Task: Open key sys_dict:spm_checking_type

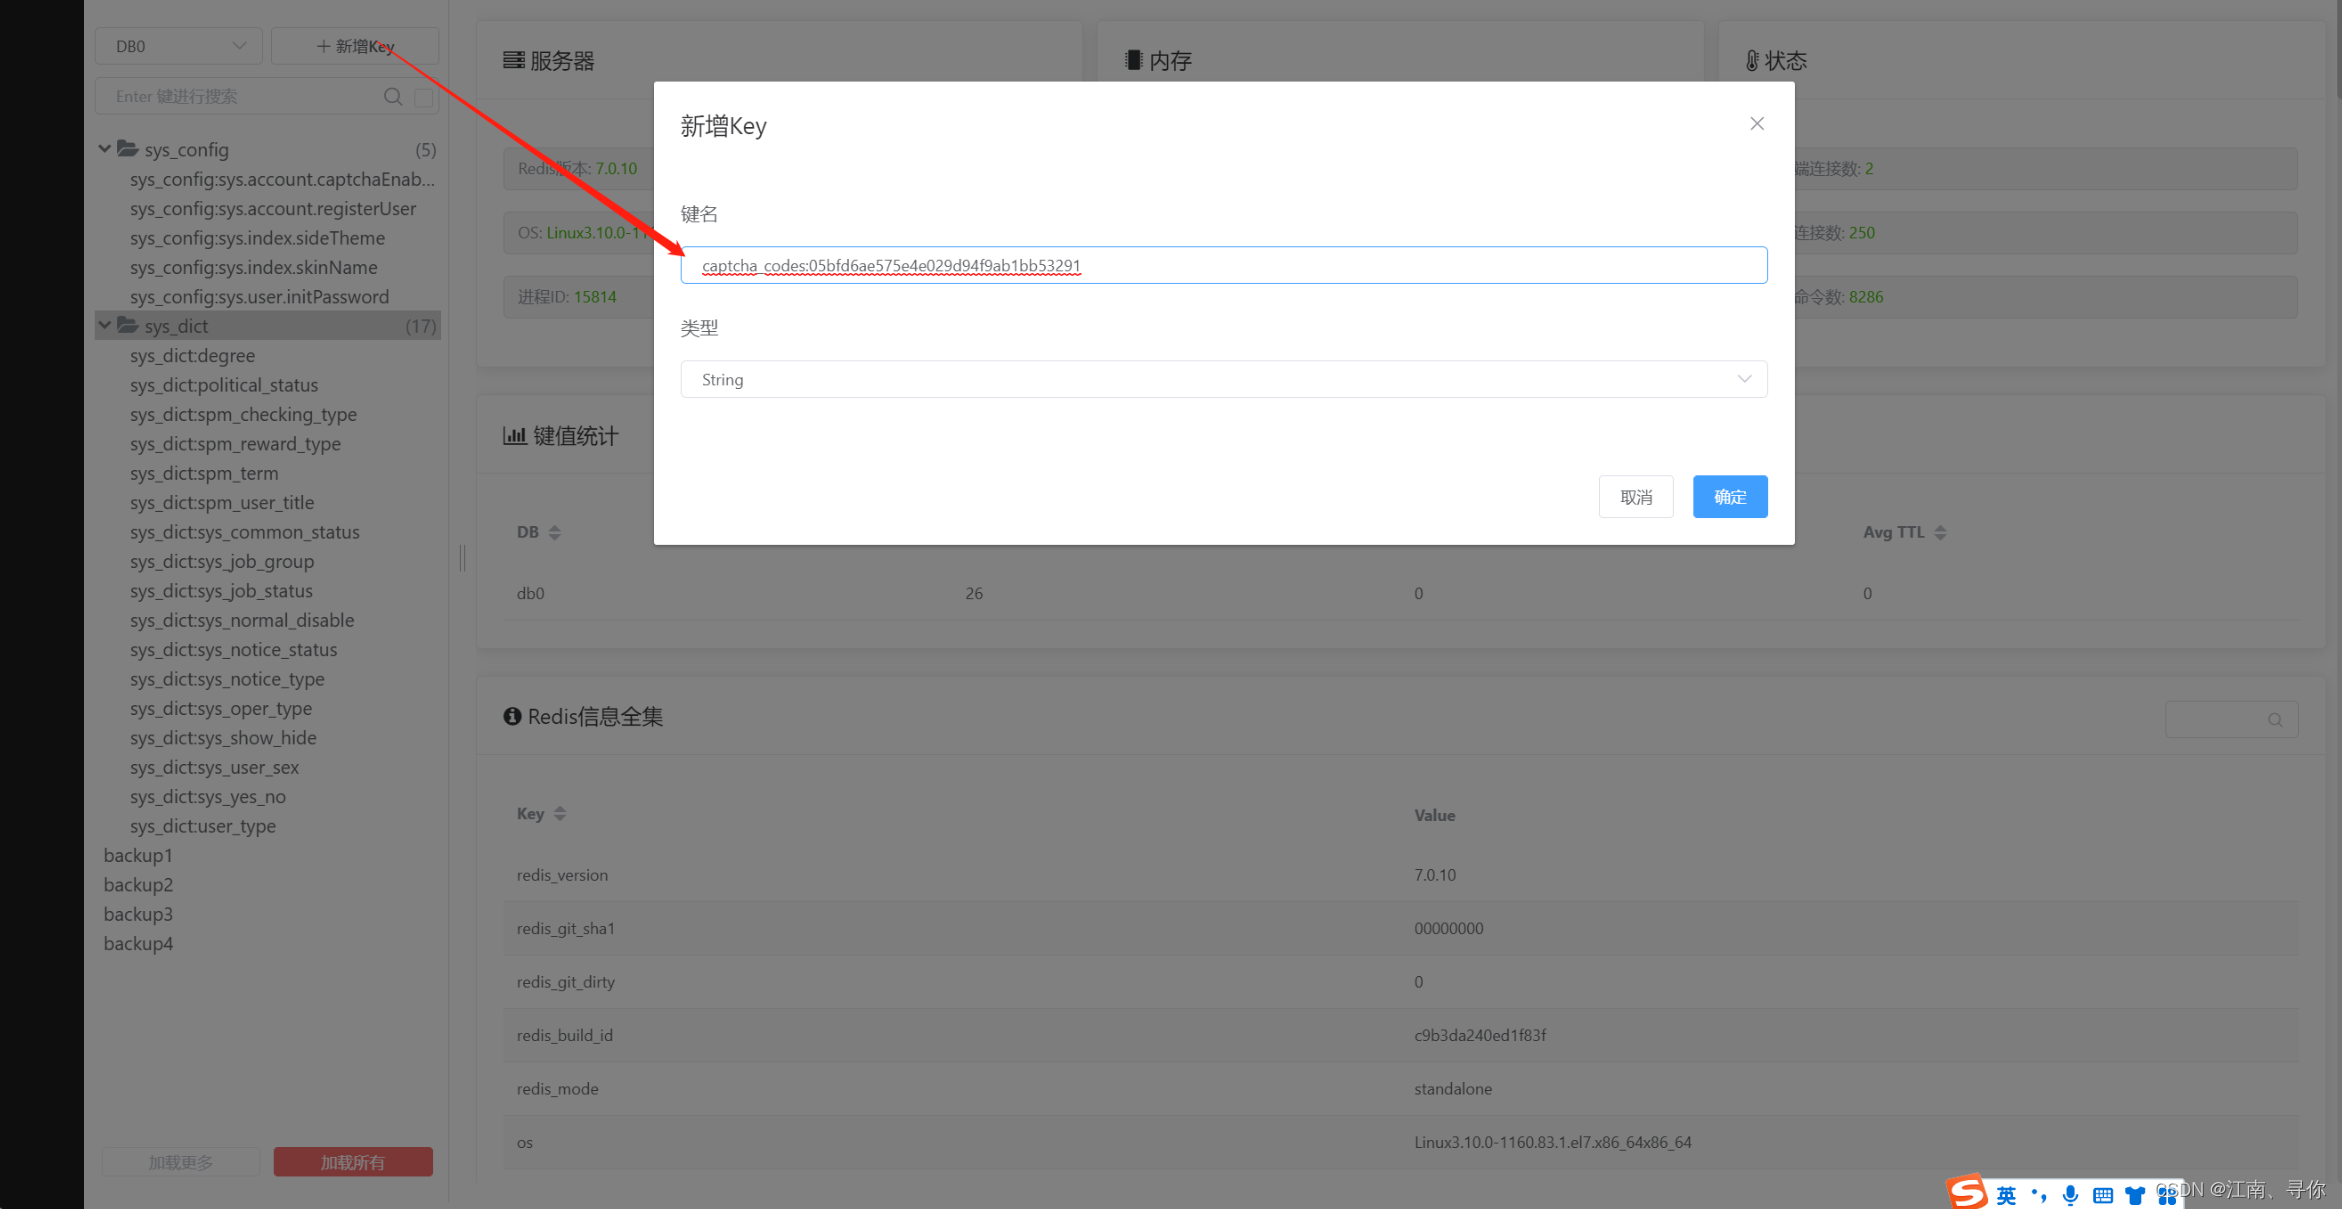Action: [x=243, y=414]
